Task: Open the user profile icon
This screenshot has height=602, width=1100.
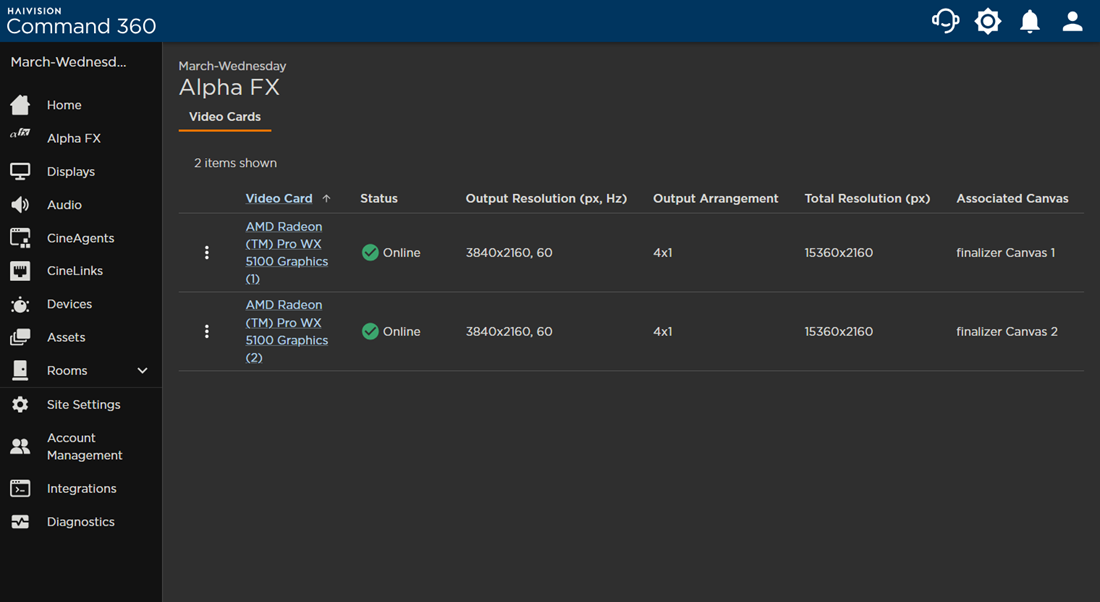Action: pos(1072,21)
